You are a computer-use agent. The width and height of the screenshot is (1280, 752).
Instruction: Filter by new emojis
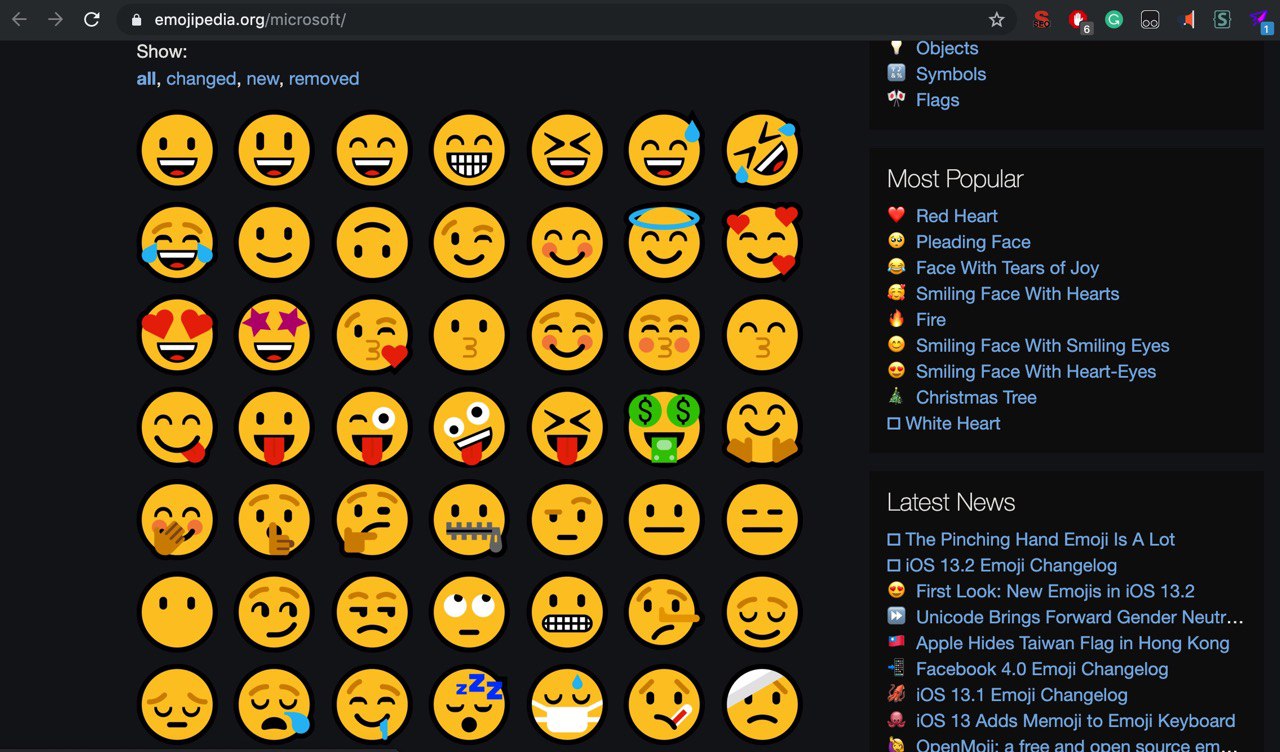(x=263, y=78)
